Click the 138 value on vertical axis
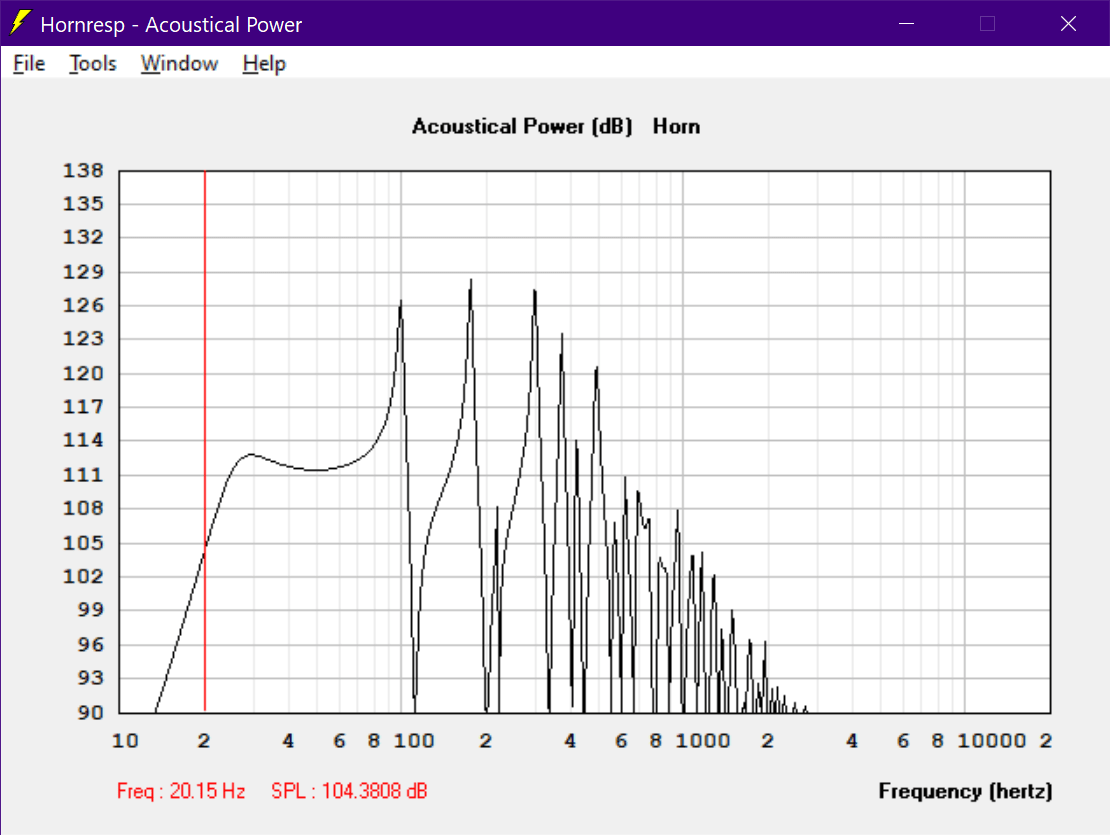The width and height of the screenshot is (1110, 835). point(84,171)
